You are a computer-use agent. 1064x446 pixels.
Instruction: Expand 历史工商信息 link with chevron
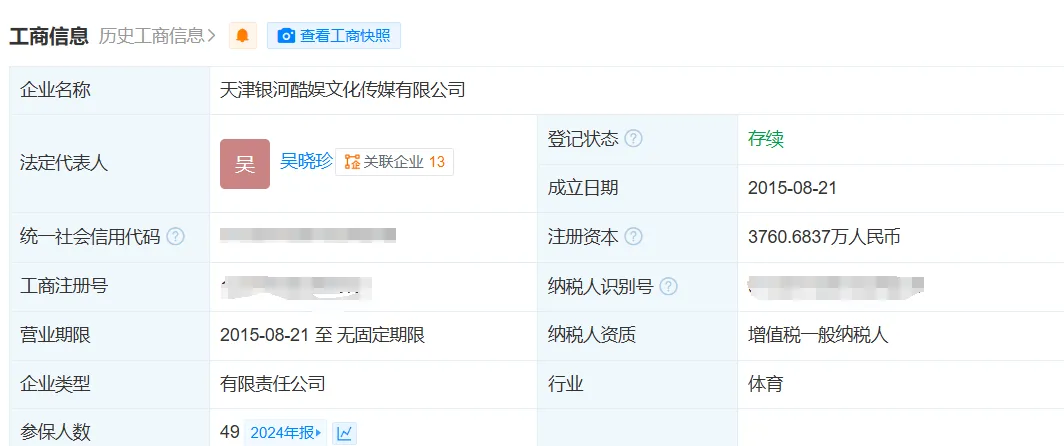click(x=157, y=36)
